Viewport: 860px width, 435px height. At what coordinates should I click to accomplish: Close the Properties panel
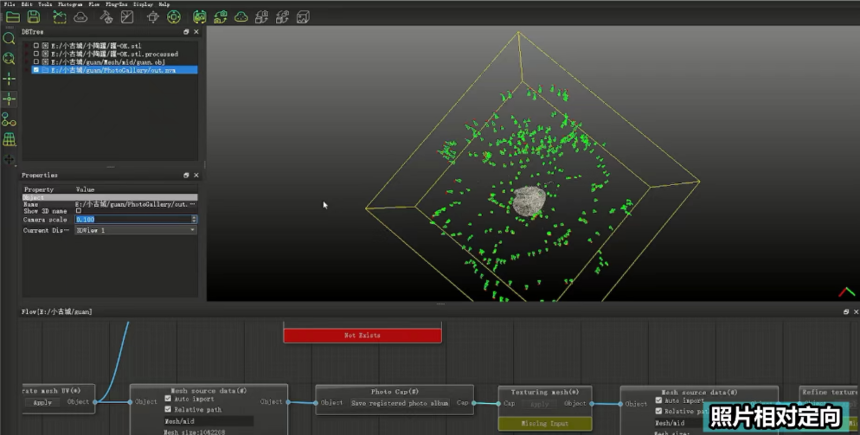tap(196, 175)
